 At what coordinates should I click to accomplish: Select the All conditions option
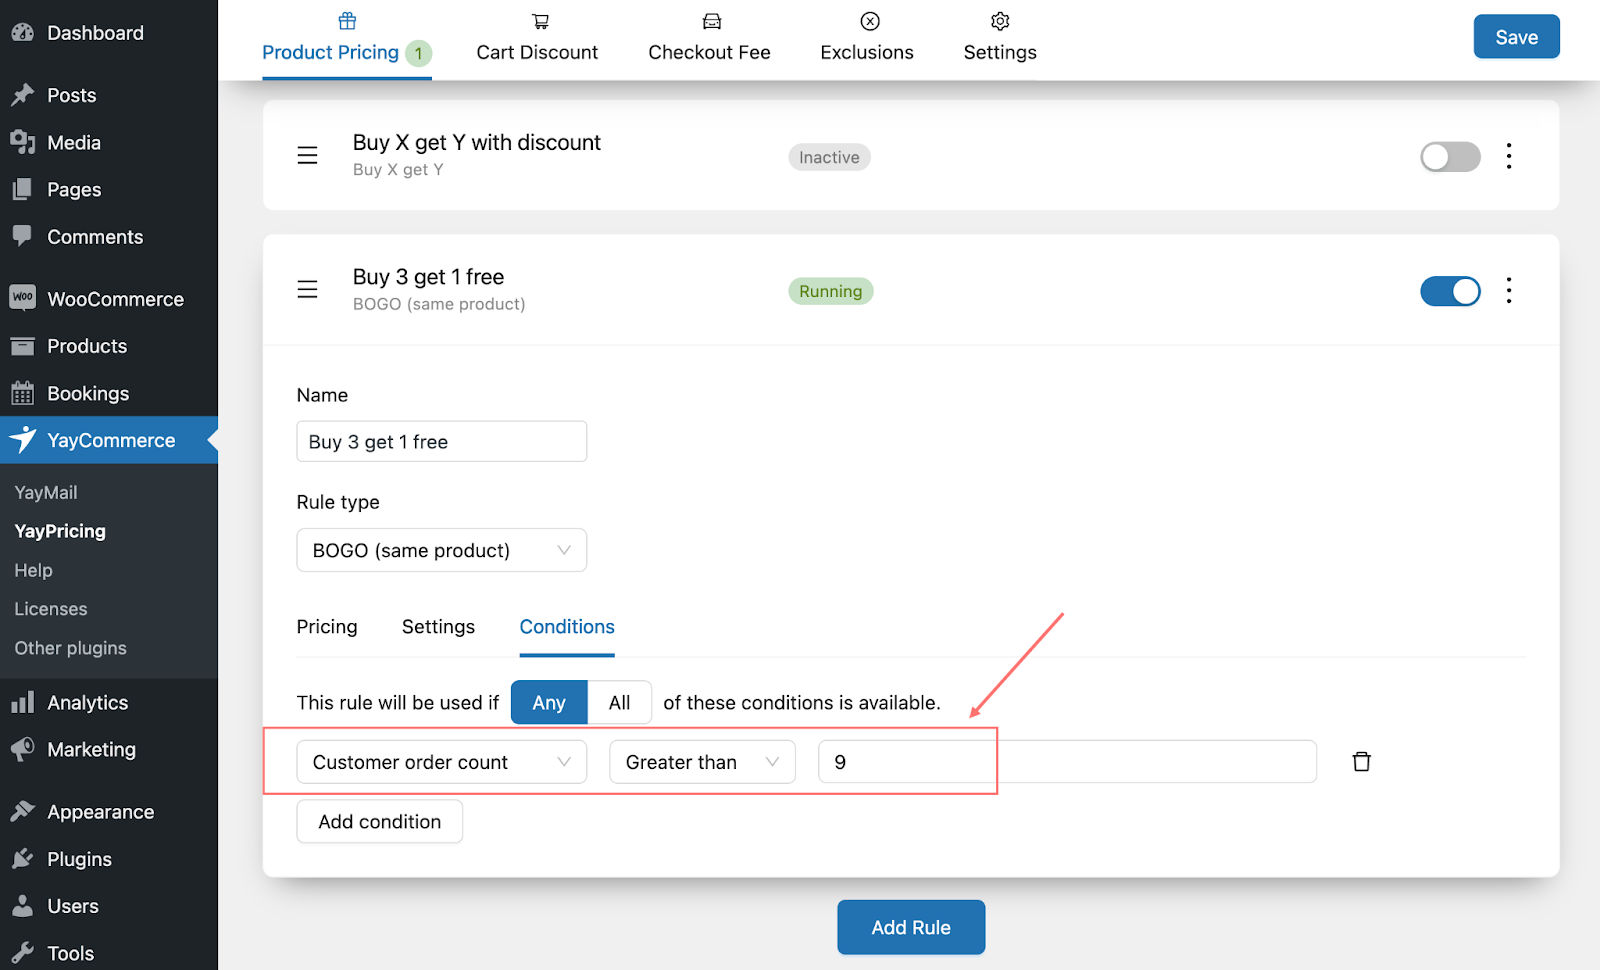click(620, 702)
